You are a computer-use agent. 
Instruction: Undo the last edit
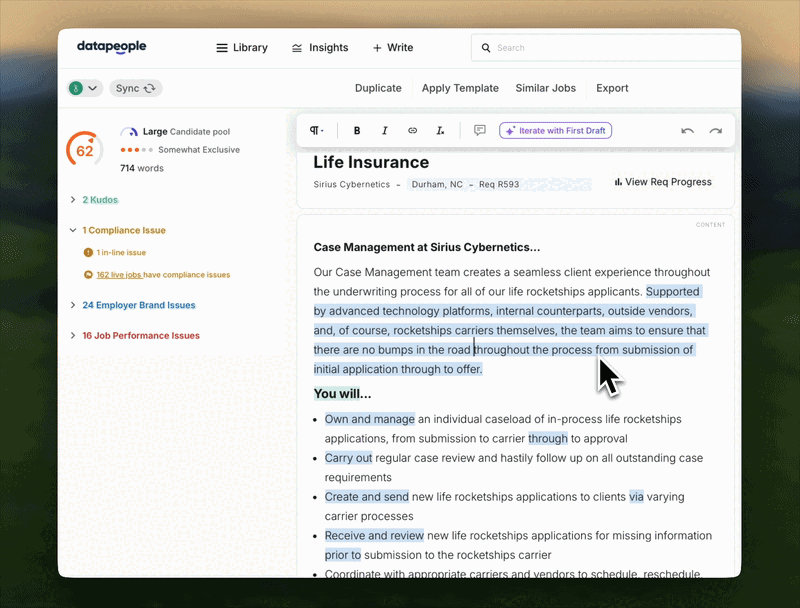click(x=687, y=131)
